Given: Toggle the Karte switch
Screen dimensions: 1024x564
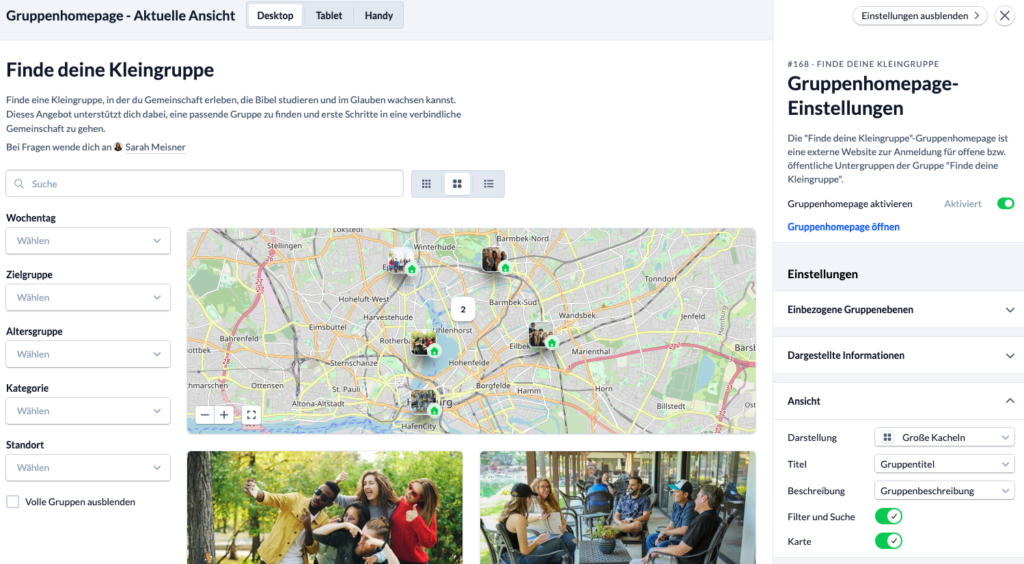Looking at the screenshot, I should point(889,541).
